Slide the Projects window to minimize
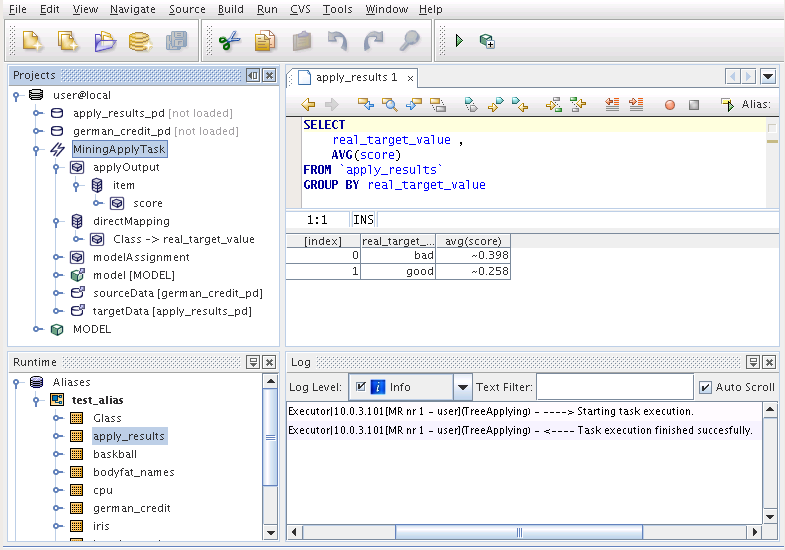This screenshot has width=785, height=550. click(253, 76)
